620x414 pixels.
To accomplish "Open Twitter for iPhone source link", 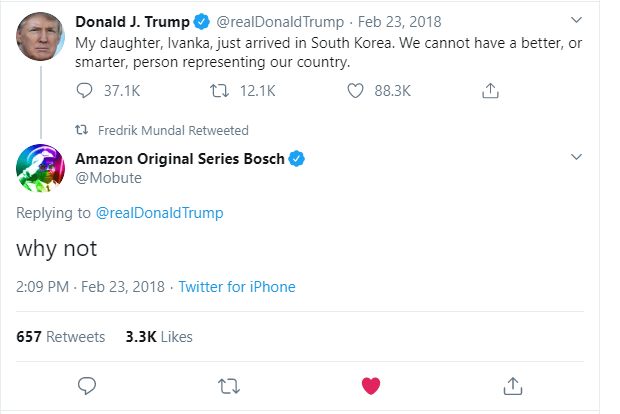I will pyautogui.click(x=237, y=287).
